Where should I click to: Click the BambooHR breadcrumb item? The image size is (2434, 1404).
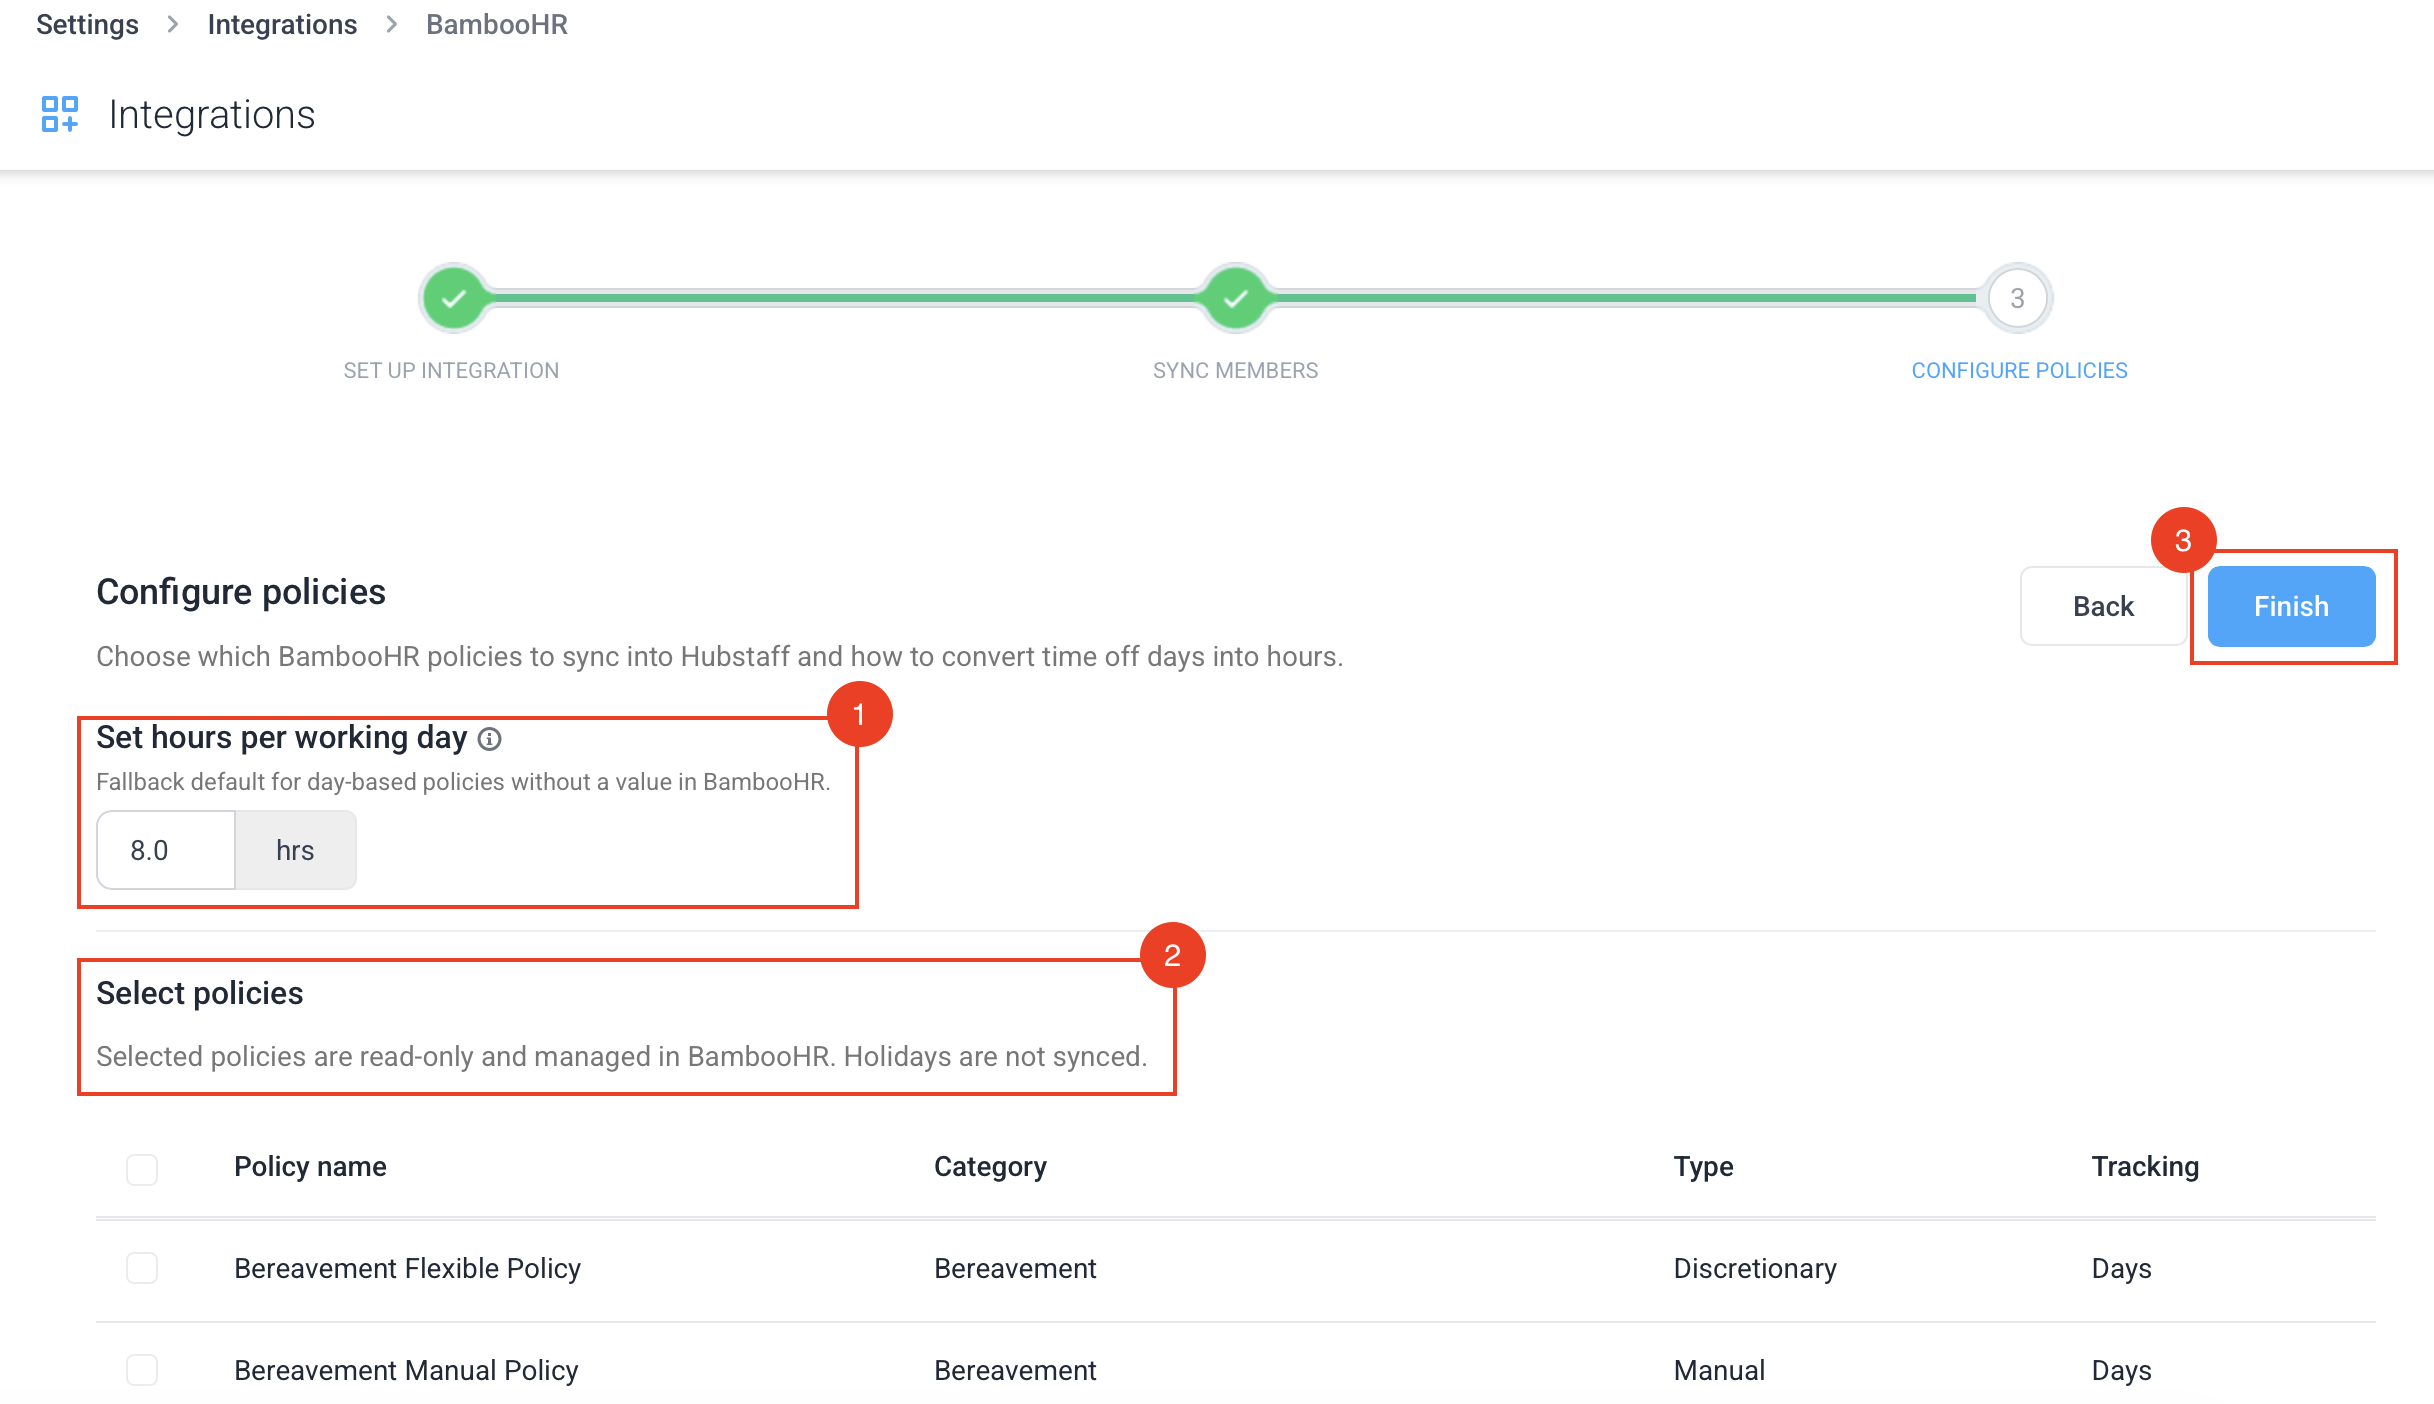pos(497,24)
